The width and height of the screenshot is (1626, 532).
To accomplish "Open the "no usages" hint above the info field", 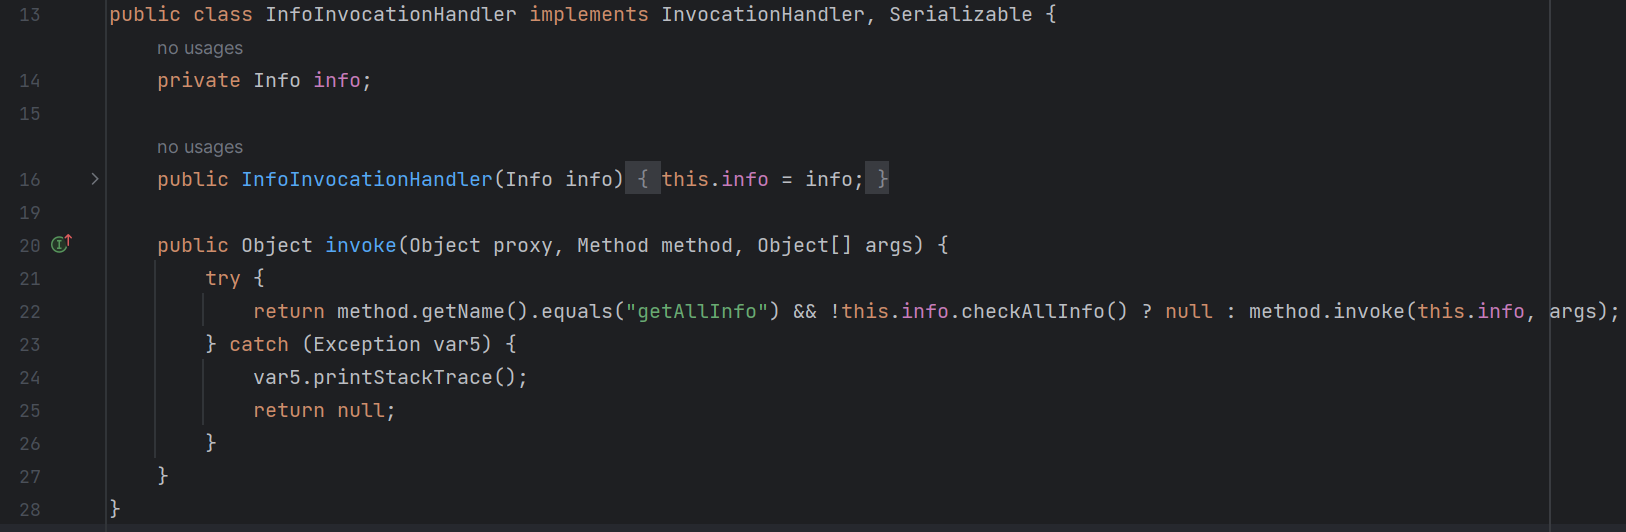I will (200, 48).
